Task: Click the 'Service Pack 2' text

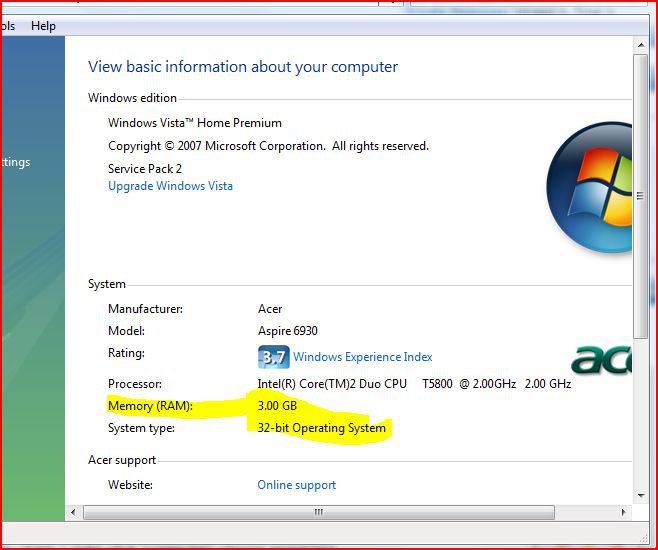Action: tap(145, 169)
